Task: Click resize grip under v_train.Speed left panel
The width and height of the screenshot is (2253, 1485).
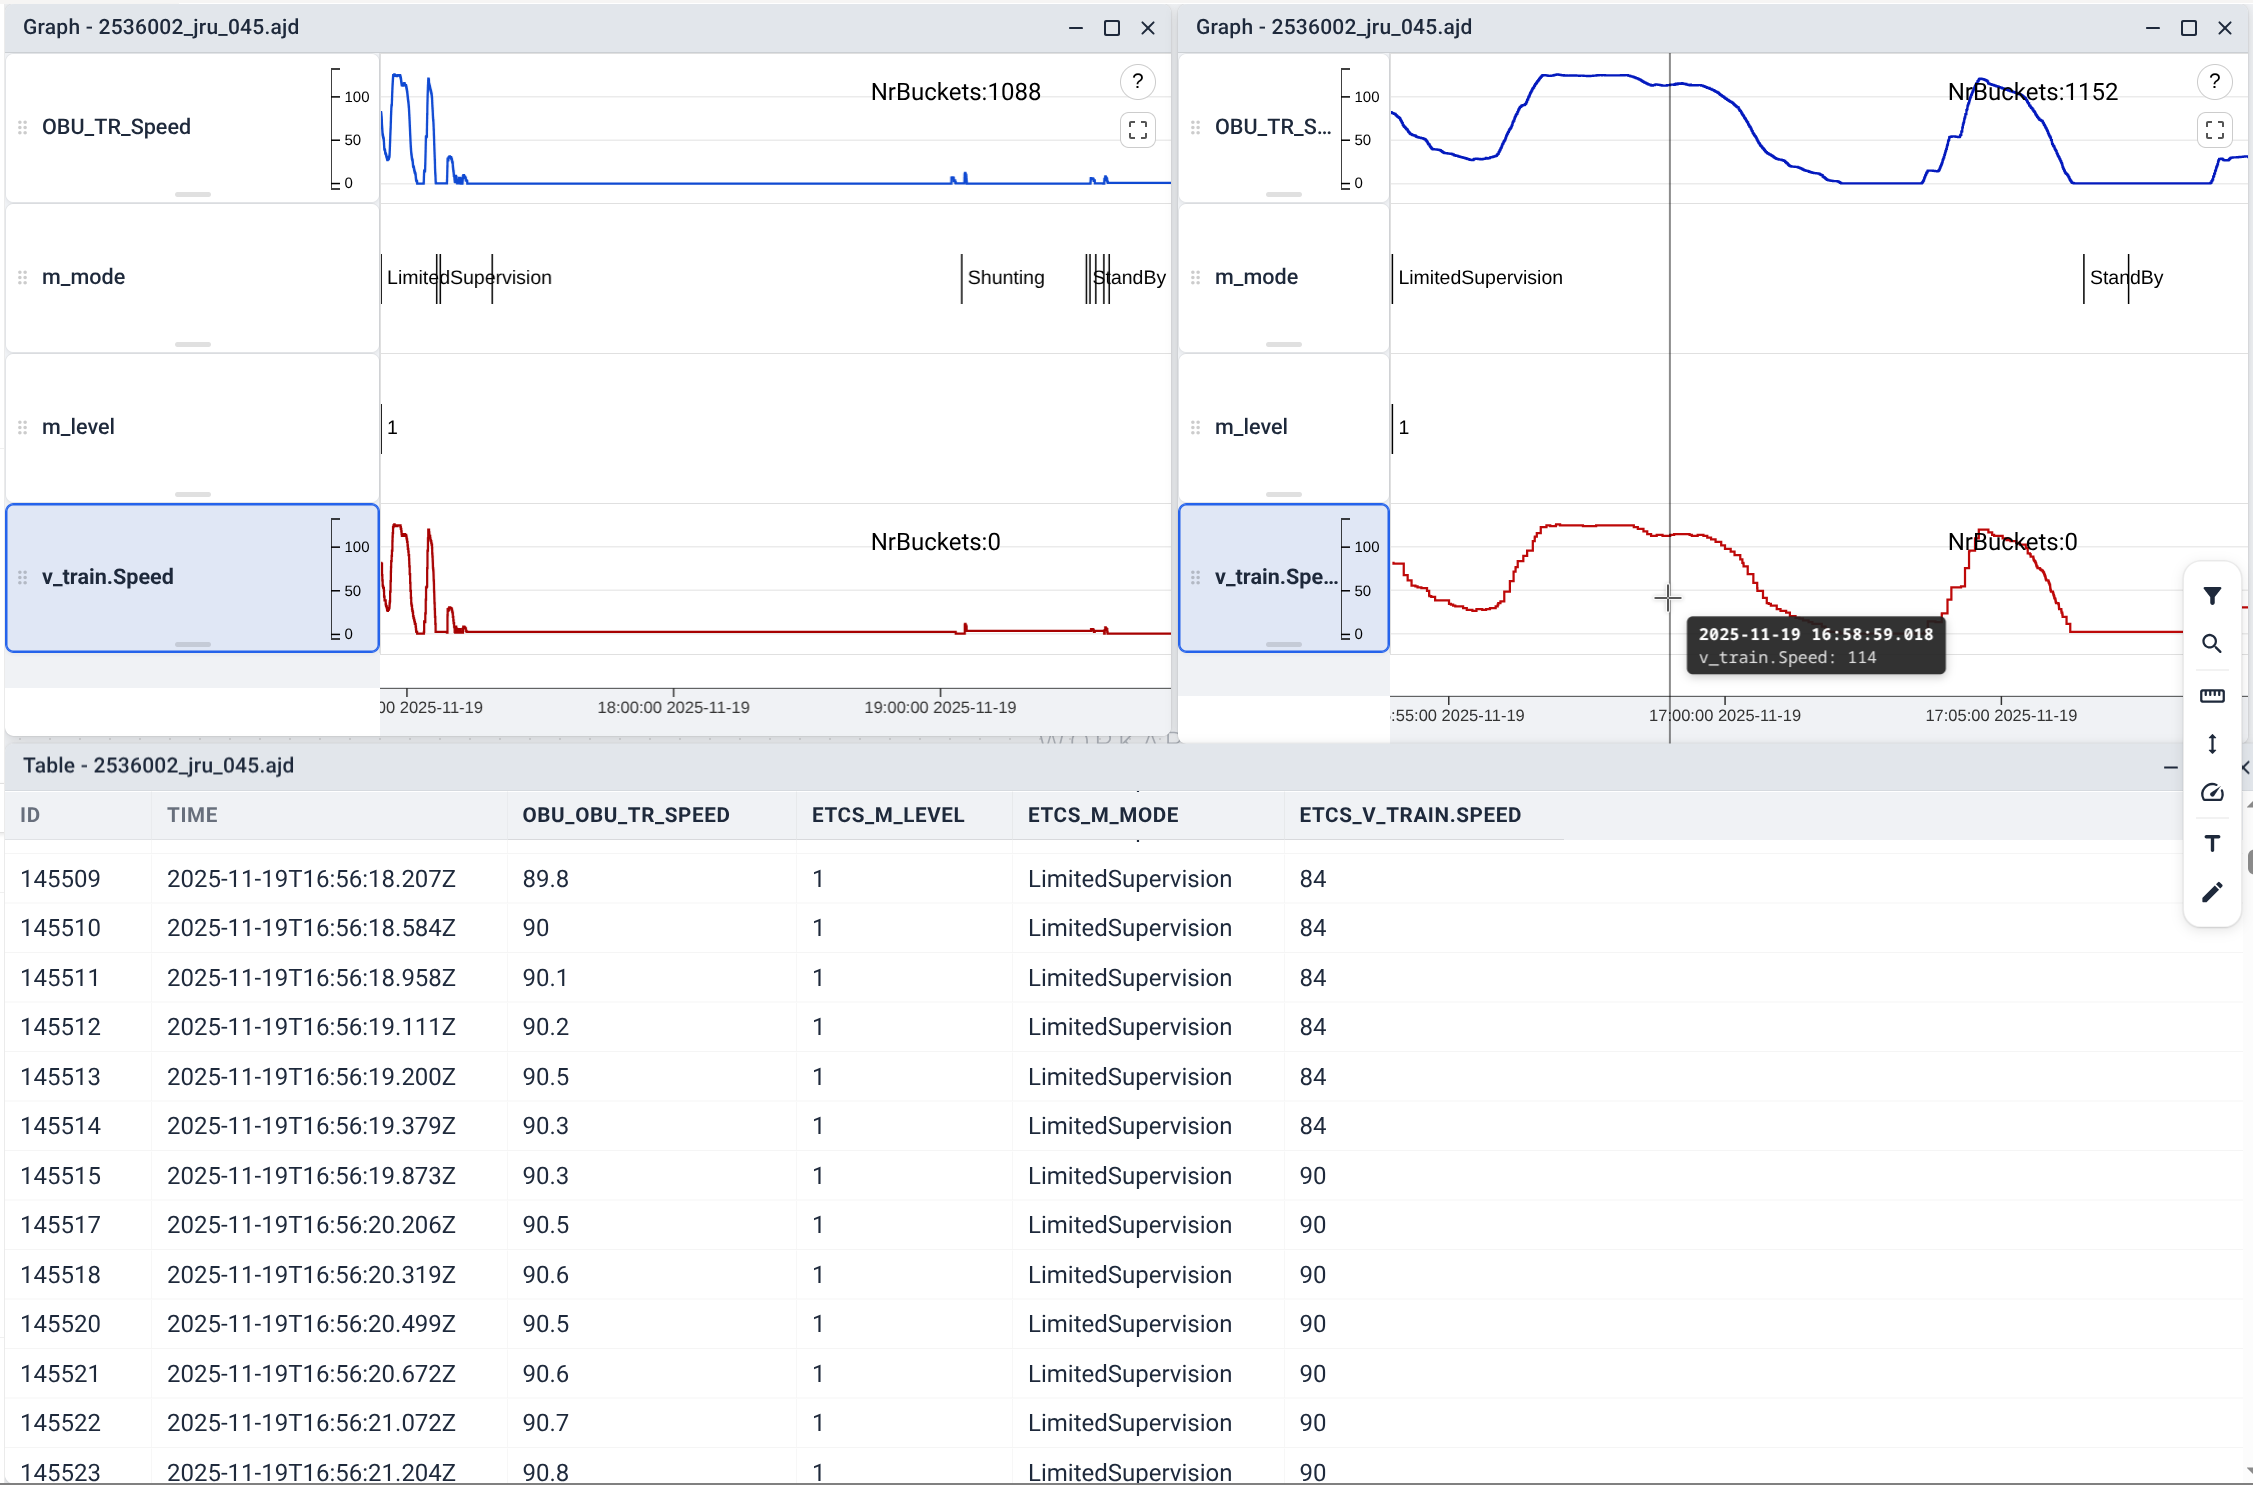Action: click(192, 644)
